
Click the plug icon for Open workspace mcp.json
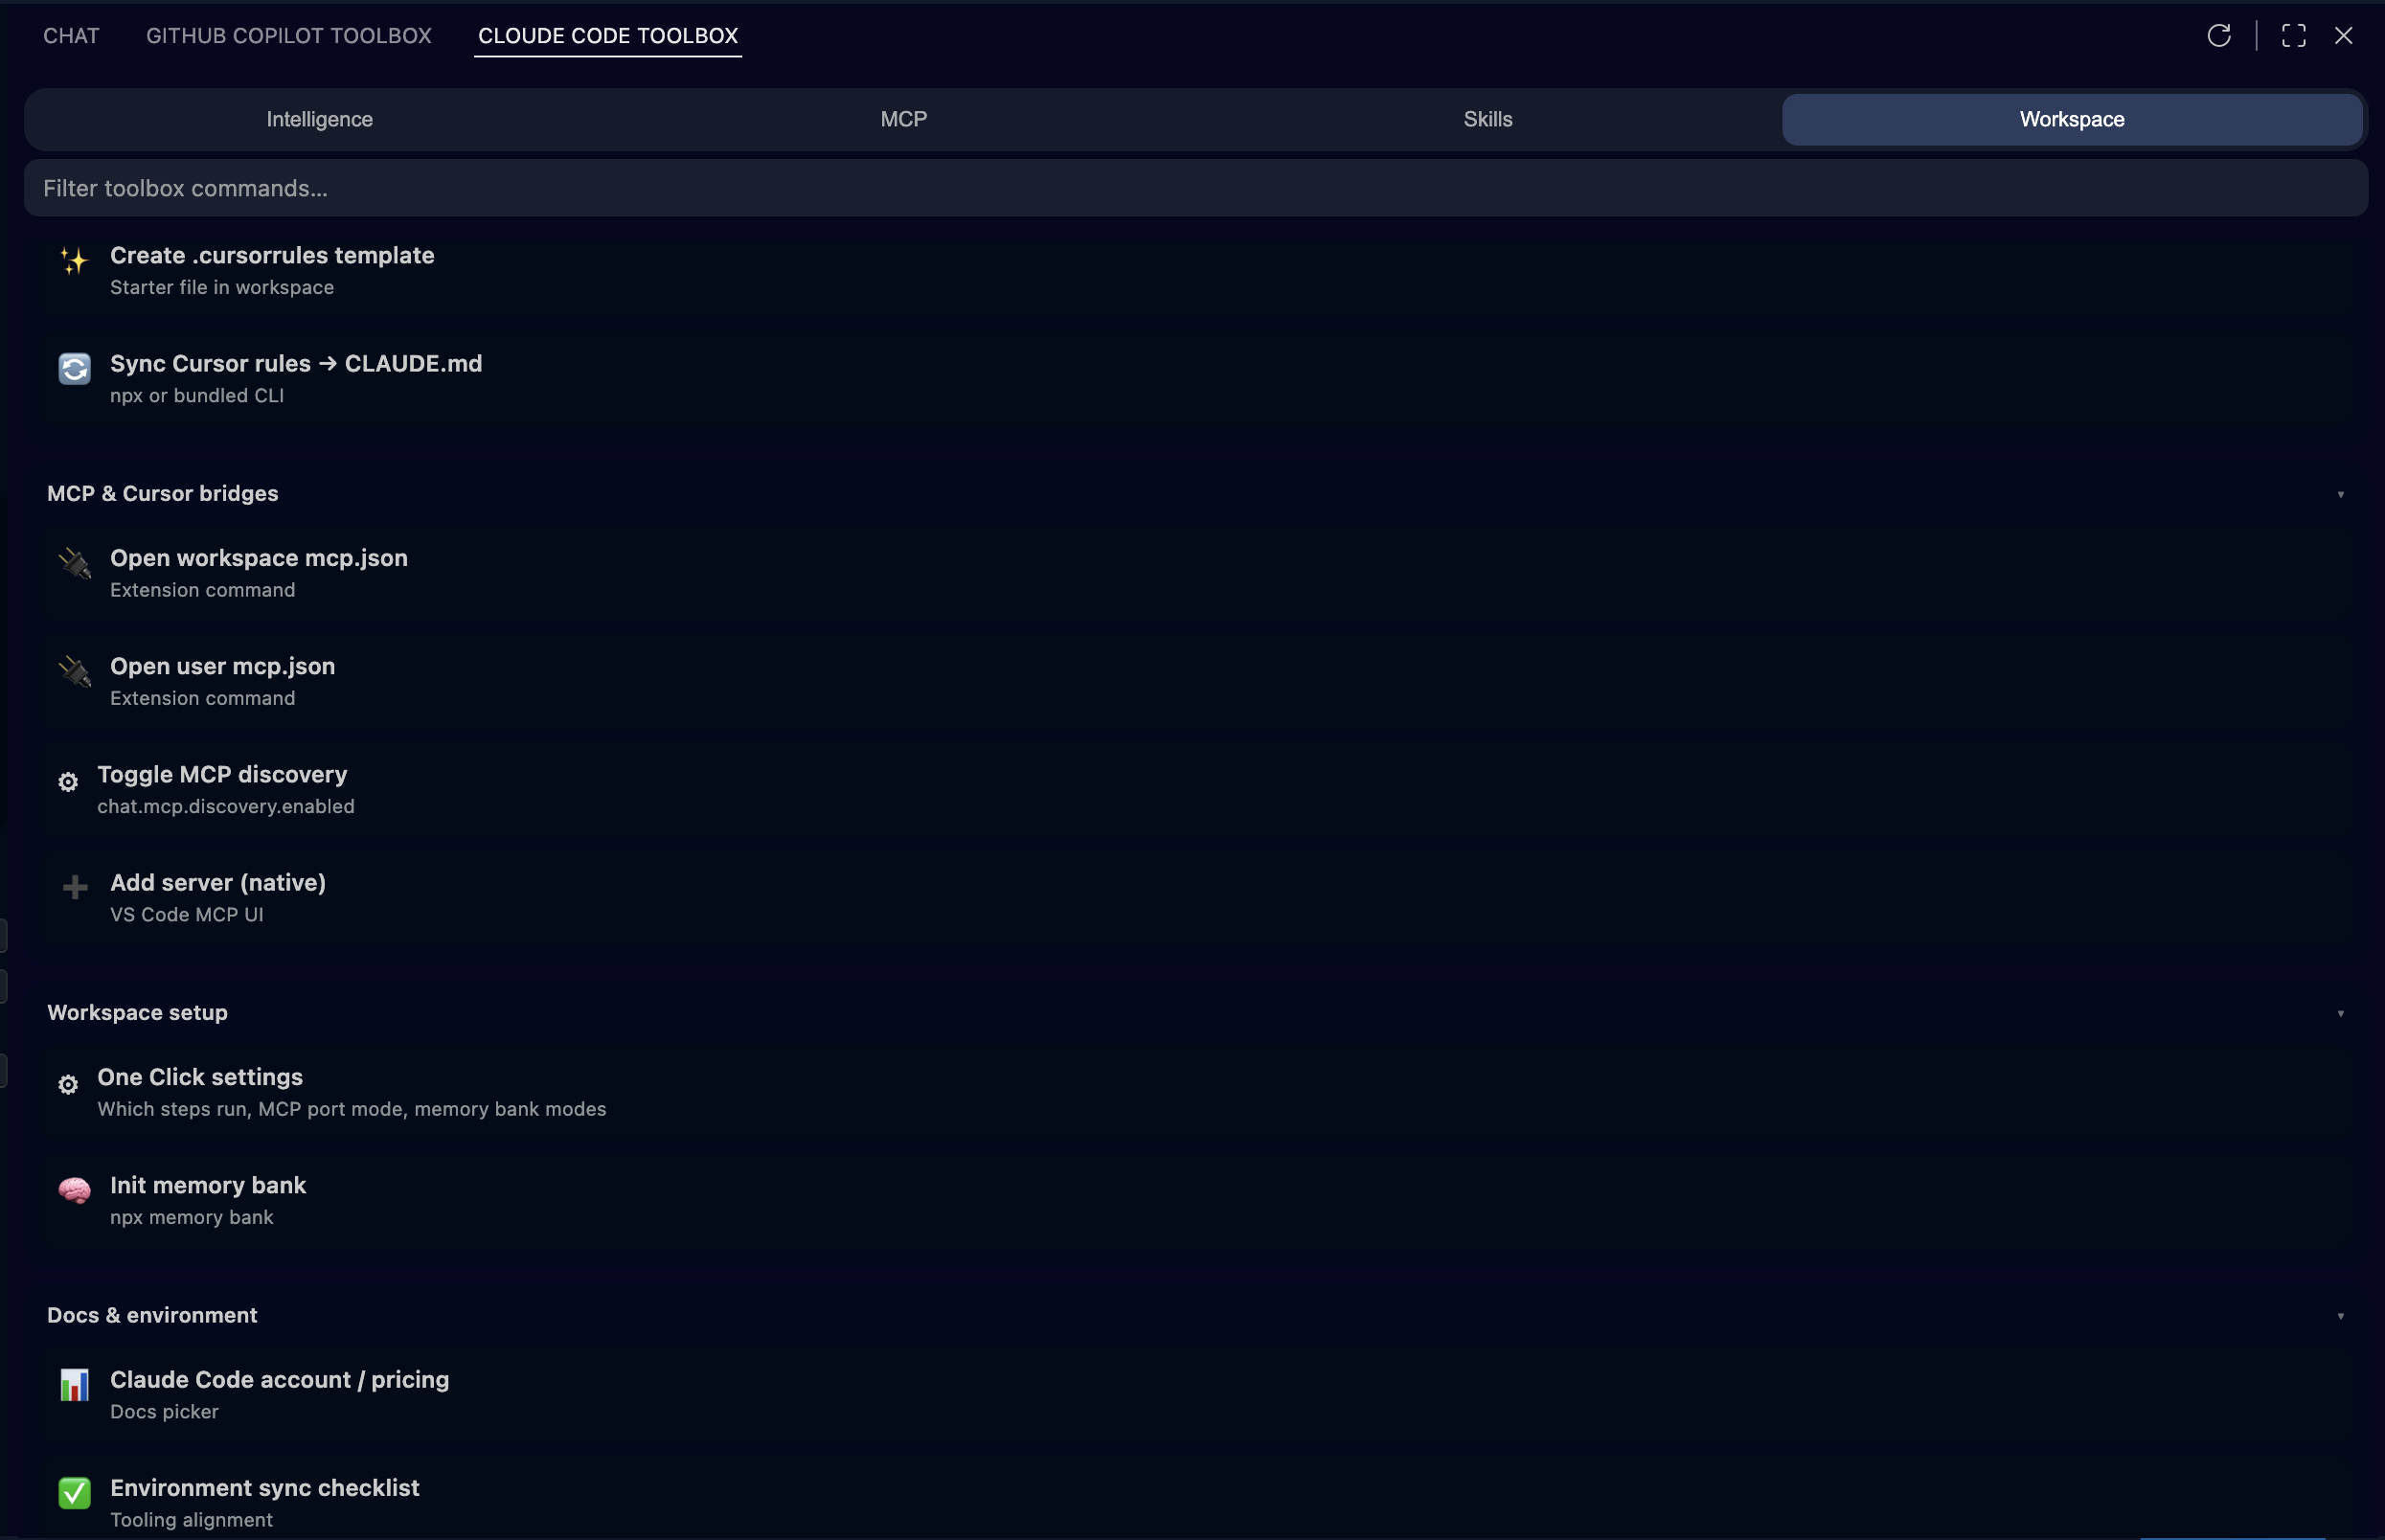pos(73,564)
